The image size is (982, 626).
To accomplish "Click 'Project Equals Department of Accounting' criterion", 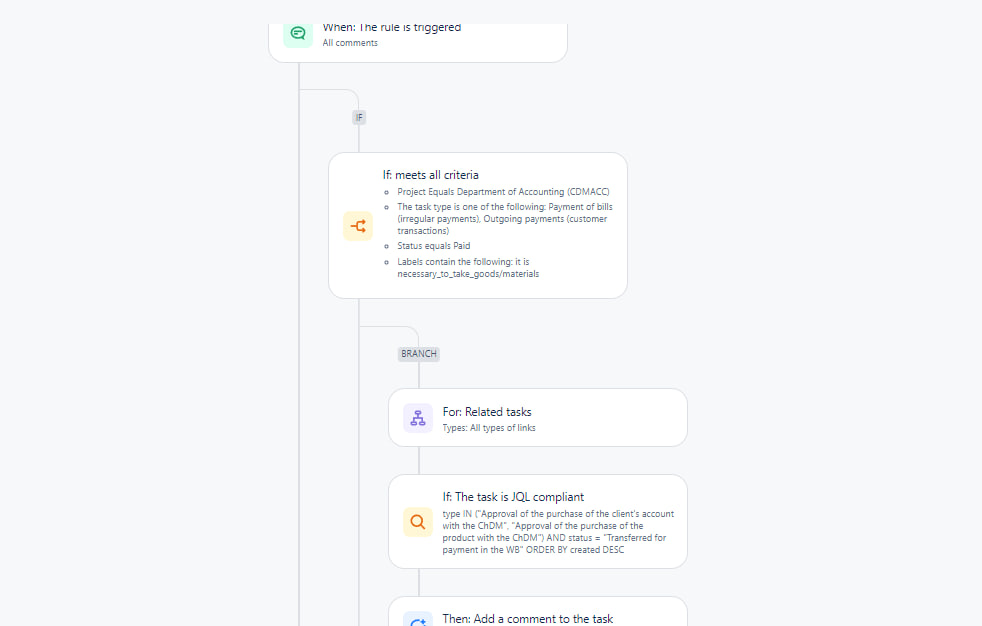I will coord(503,191).
